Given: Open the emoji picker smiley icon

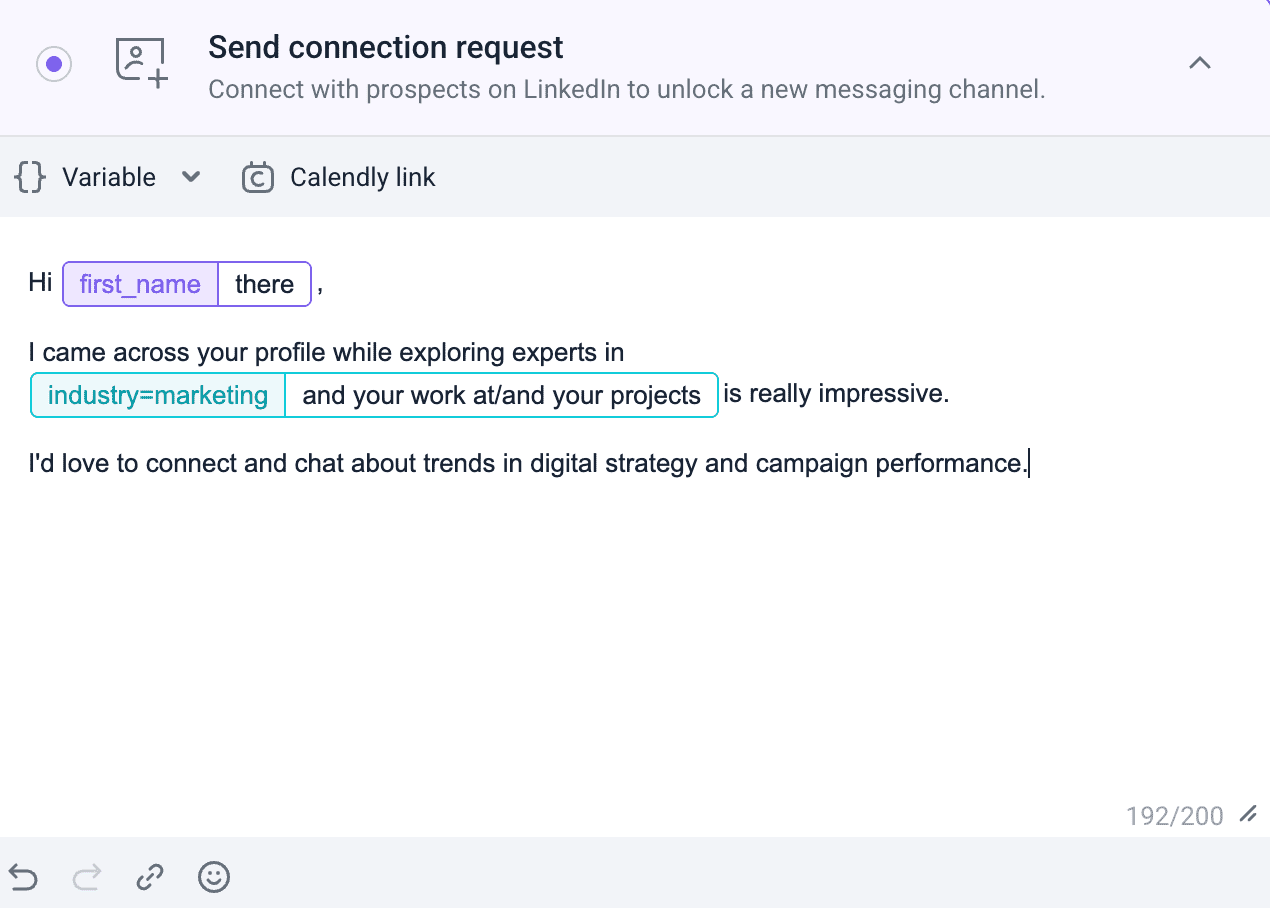Looking at the screenshot, I should [214, 878].
